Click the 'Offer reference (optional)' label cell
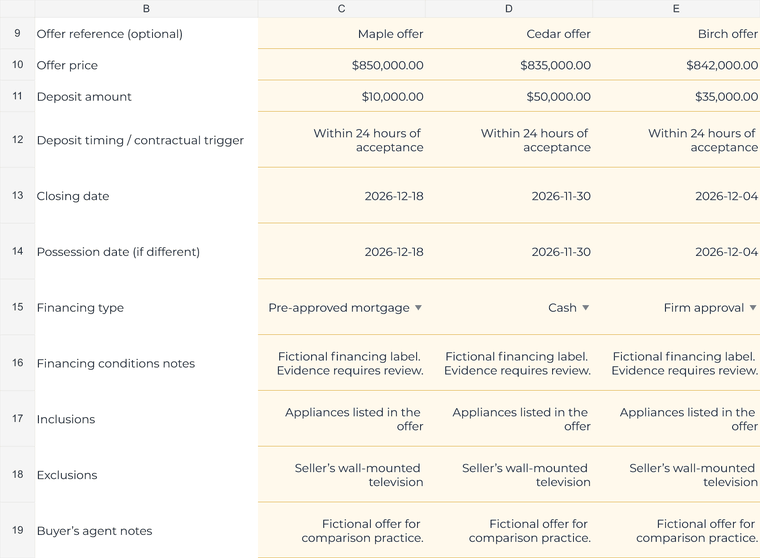The height and width of the screenshot is (558, 760). click(x=146, y=33)
